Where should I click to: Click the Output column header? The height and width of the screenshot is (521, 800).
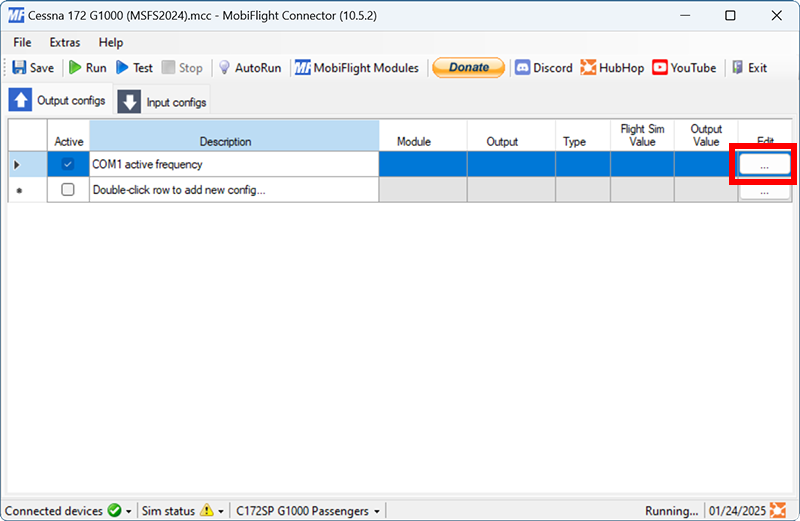(x=511, y=136)
